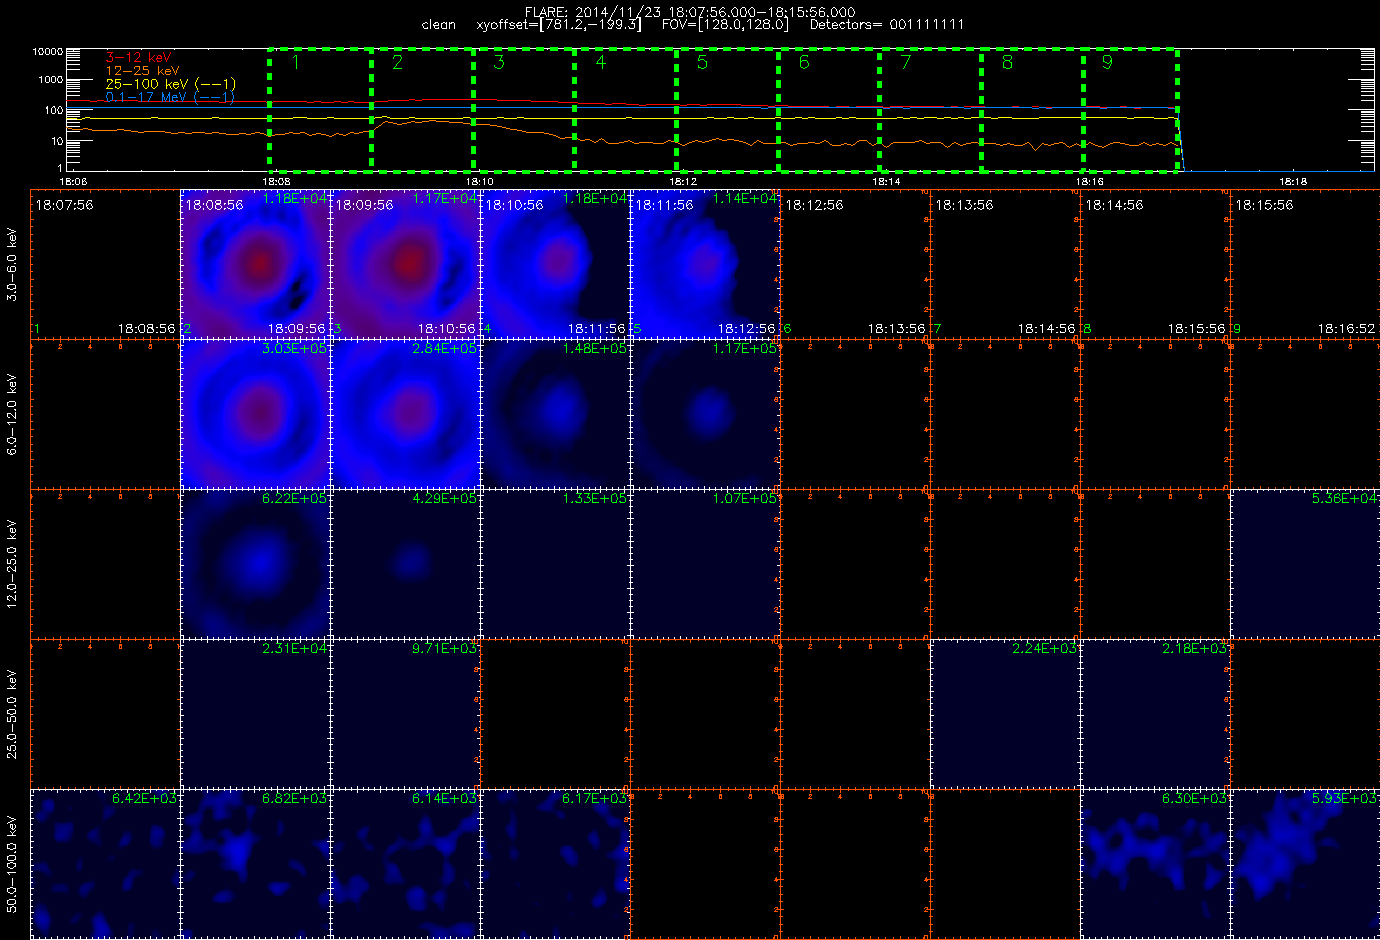
Task: Click the 50.0-100.0 keV row label
Action: click(x=12, y=864)
